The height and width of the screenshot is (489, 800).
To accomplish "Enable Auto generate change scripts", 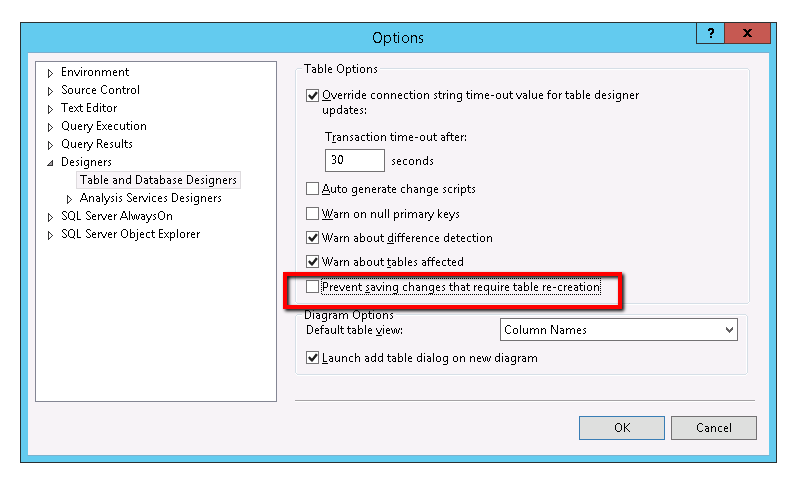I will point(313,189).
